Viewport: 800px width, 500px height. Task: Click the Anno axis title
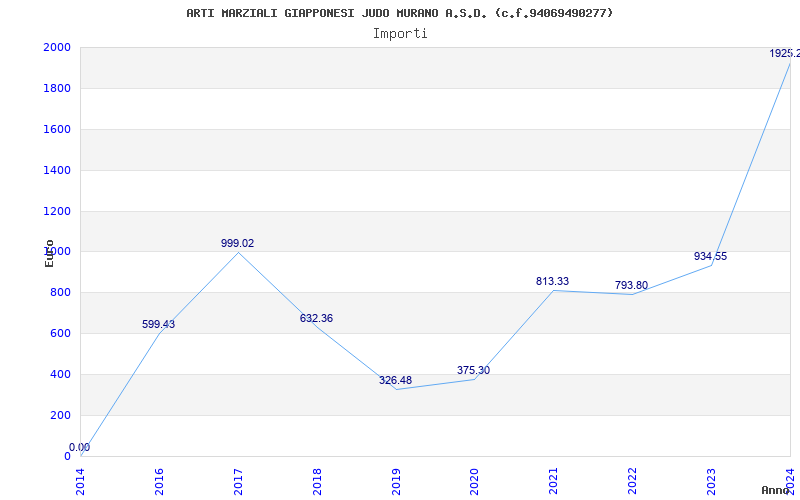click(x=775, y=490)
